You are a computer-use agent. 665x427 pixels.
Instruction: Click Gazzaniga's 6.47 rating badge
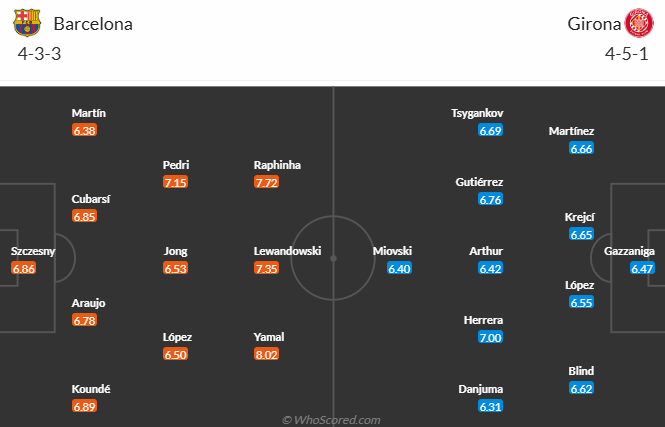pyautogui.click(x=642, y=269)
